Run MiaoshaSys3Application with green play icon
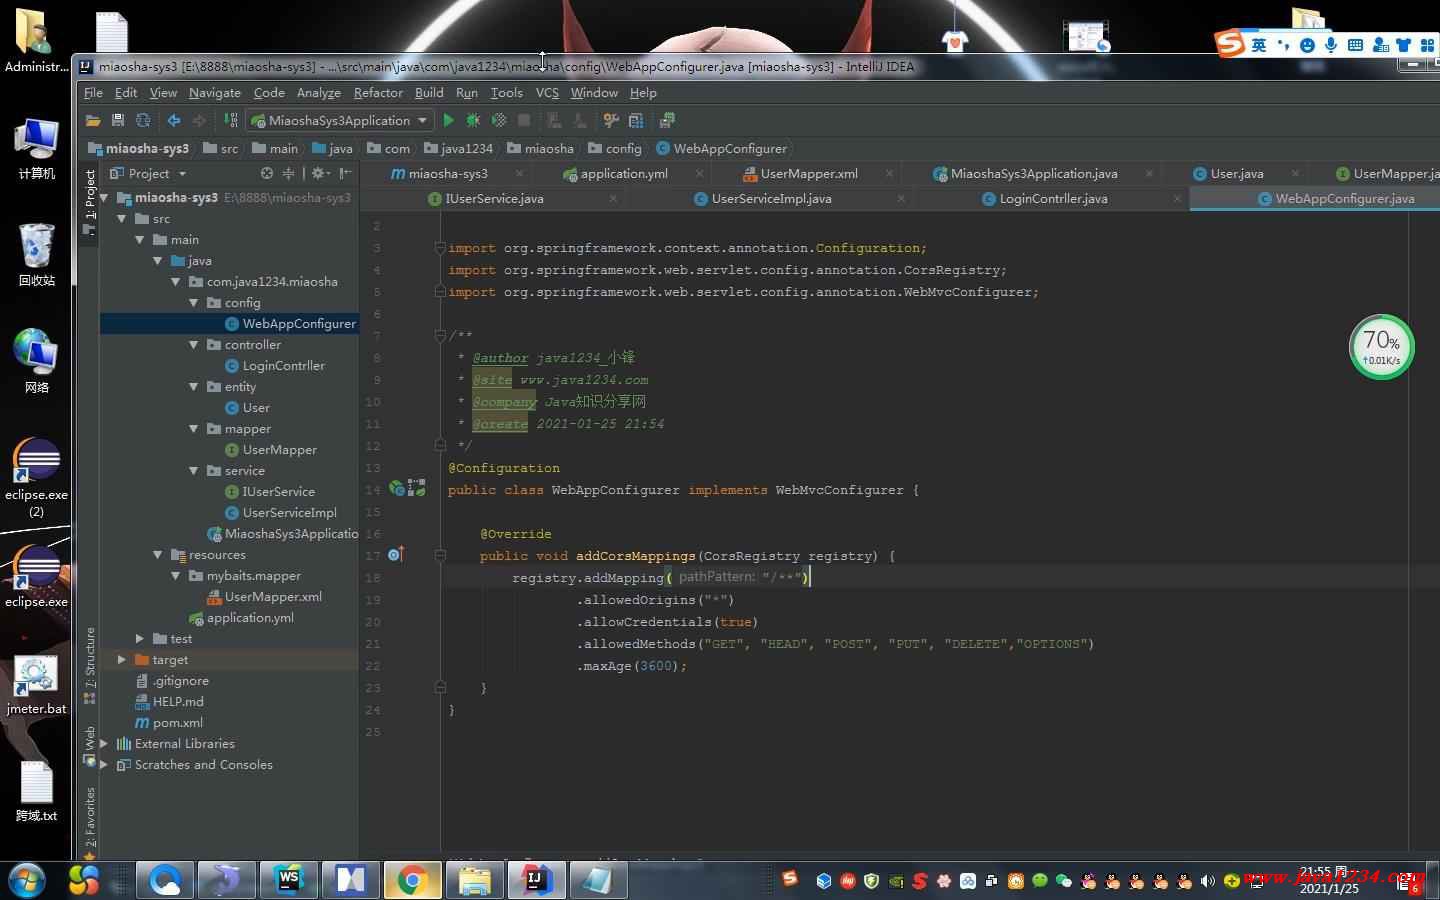Image resolution: width=1440 pixels, height=900 pixels. pos(449,120)
